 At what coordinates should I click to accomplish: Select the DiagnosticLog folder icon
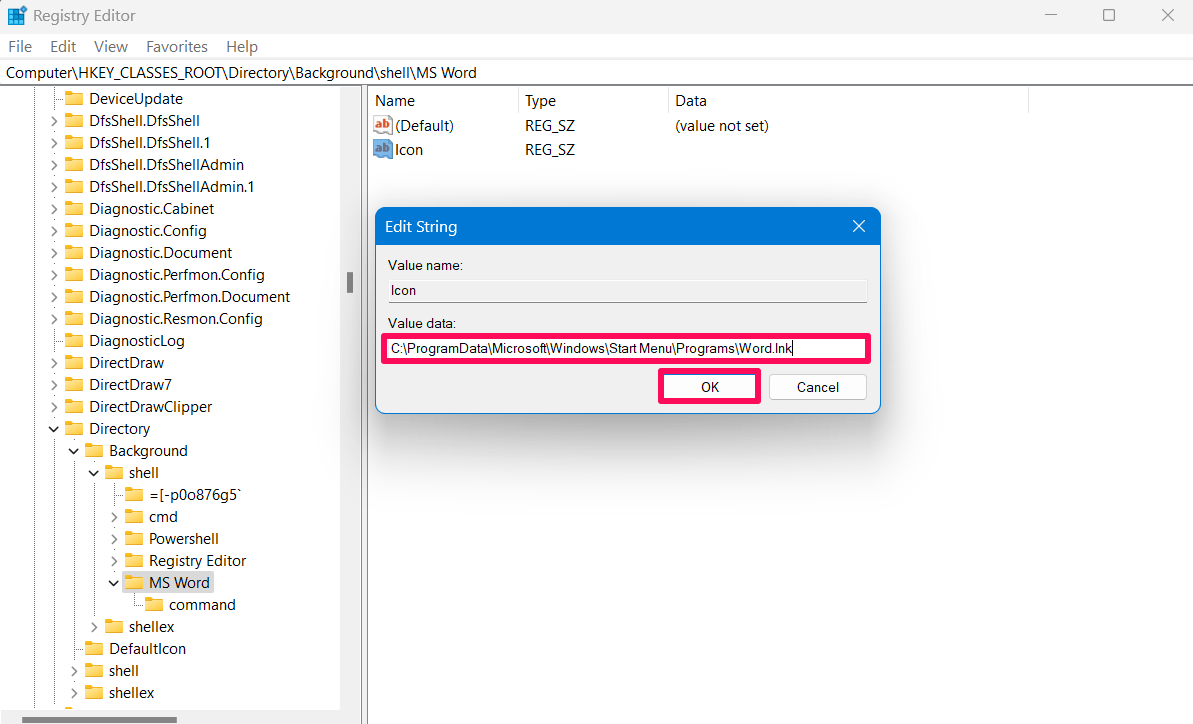pyautogui.click(x=74, y=341)
